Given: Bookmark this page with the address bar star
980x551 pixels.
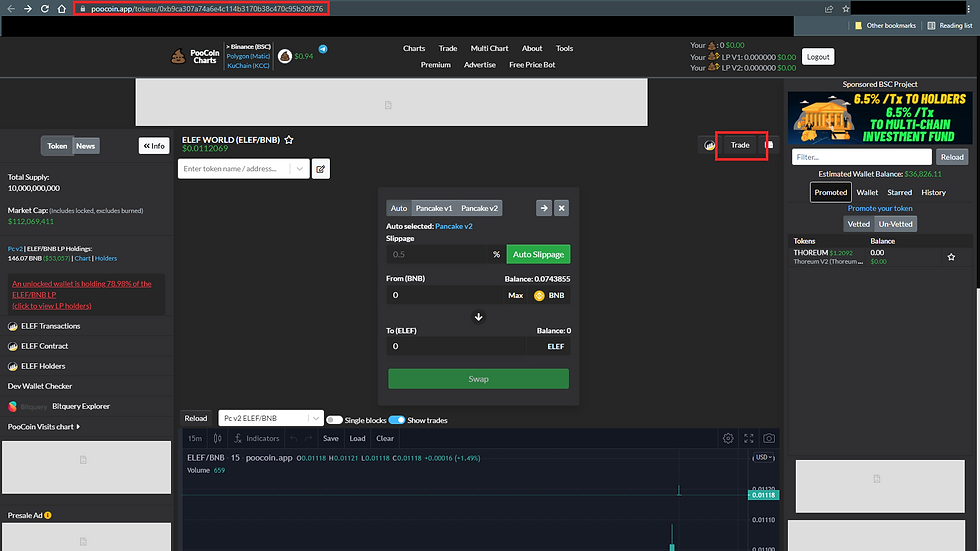Looking at the screenshot, I should [x=846, y=9].
